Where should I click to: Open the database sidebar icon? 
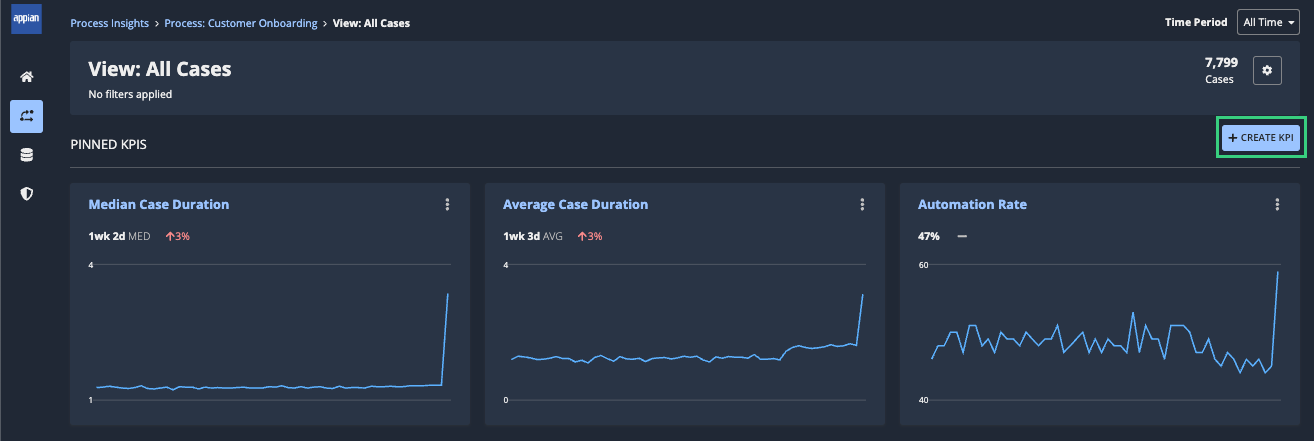pyautogui.click(x=27, y=155)
